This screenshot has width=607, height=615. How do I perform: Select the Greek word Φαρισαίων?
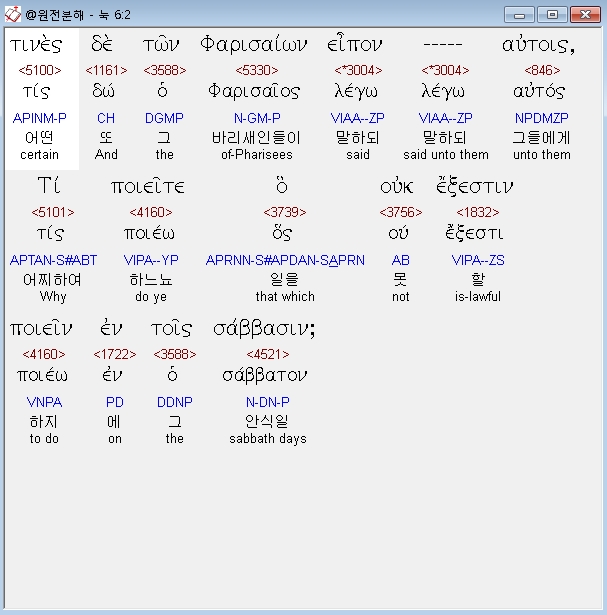point(254,44)
